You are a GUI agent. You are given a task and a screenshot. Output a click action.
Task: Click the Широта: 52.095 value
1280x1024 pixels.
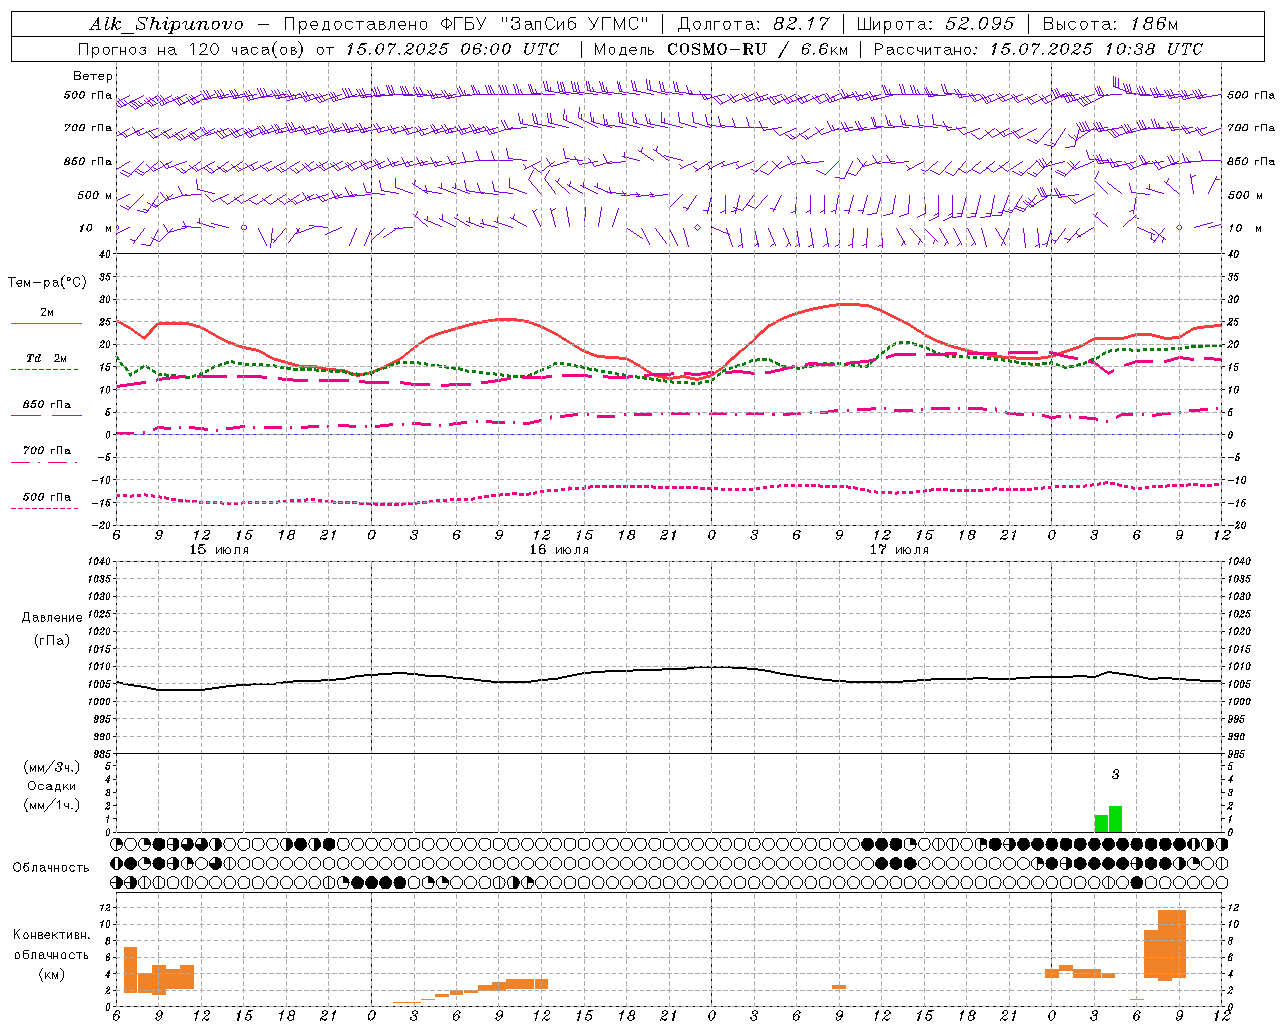(936, 24)
